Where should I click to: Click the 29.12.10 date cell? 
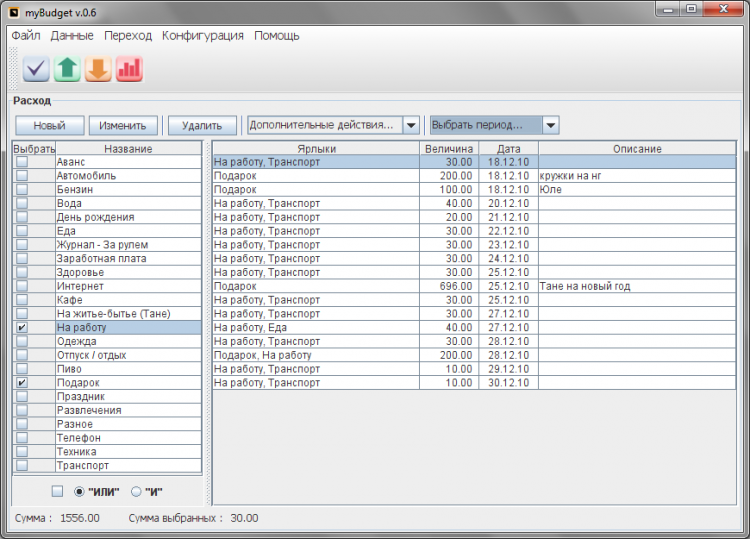(508, 369)
